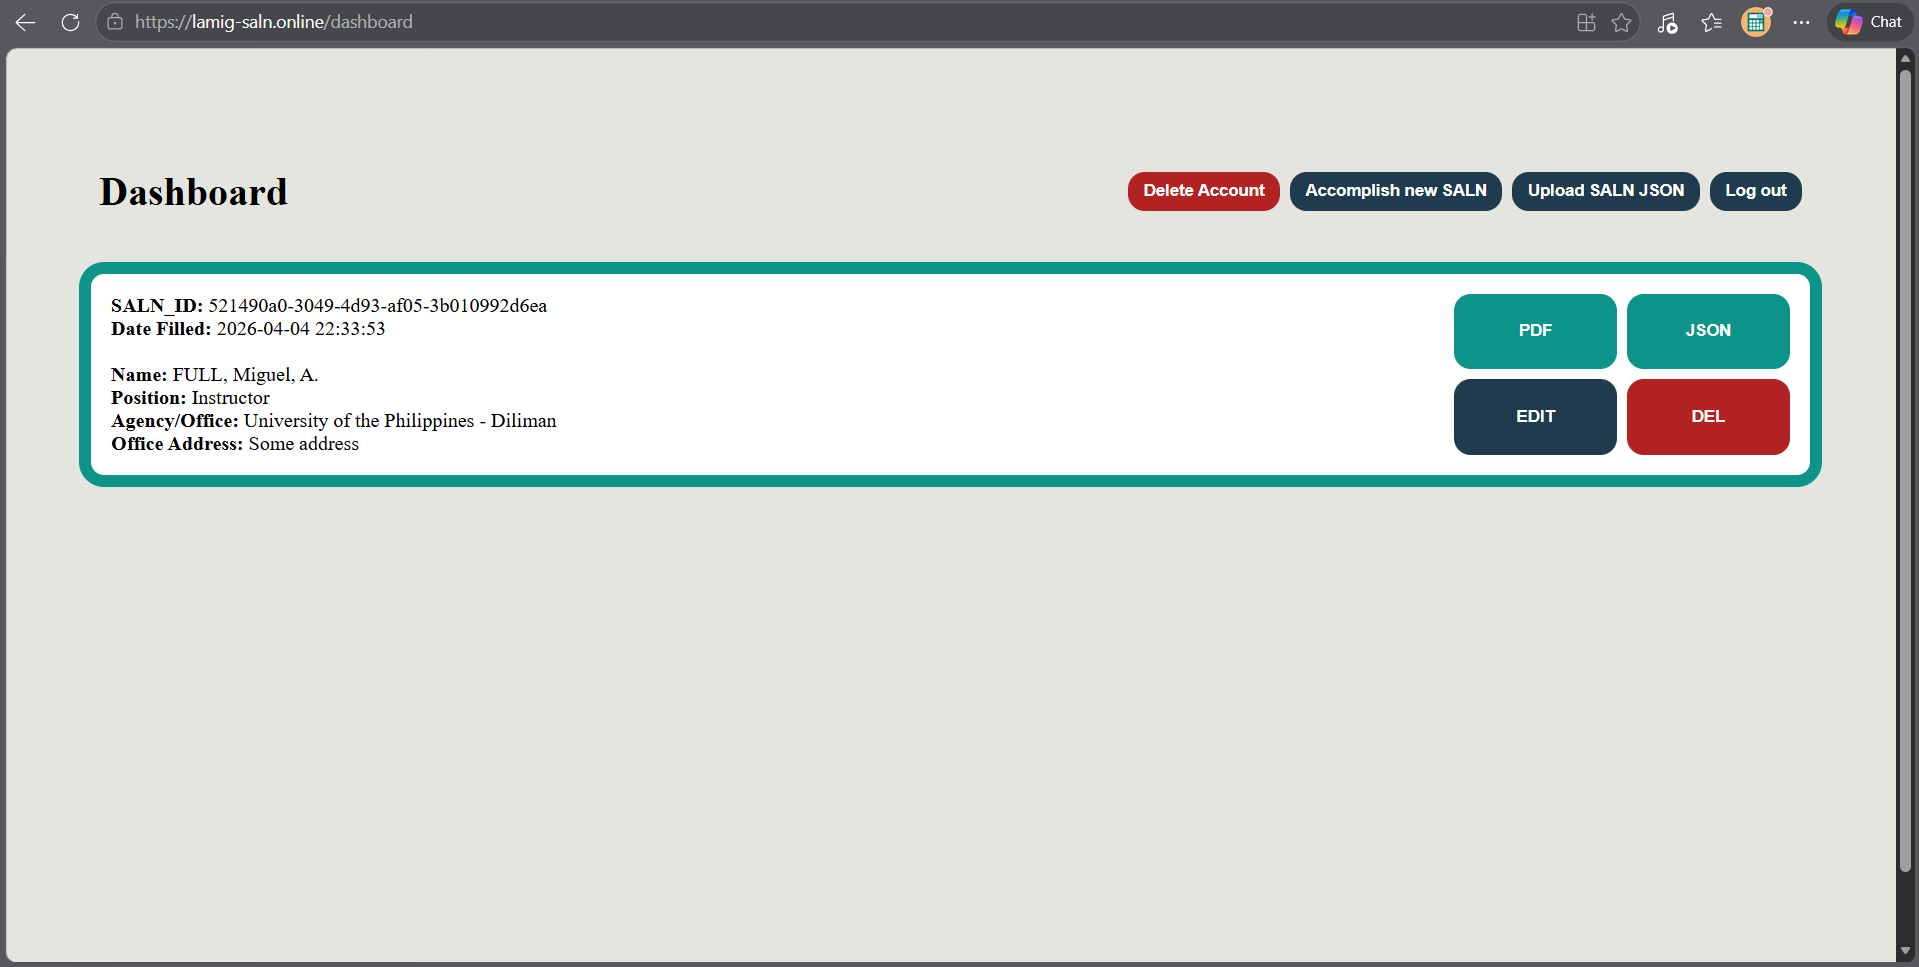Add this page to favorites with star
The width and height of the screenshot is (1919, 967).
tap(1621, 22)
